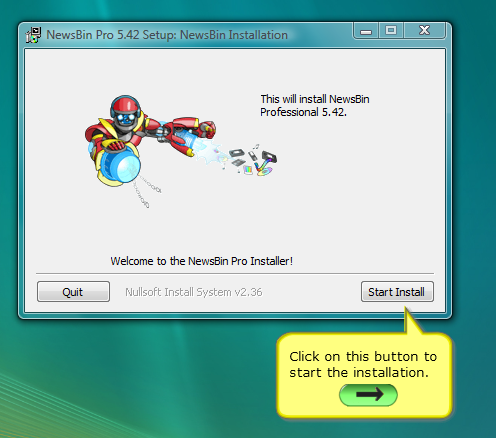Click the installer icon in the title bar
Screen dimensions: 496x438
(x=33, y=35)
